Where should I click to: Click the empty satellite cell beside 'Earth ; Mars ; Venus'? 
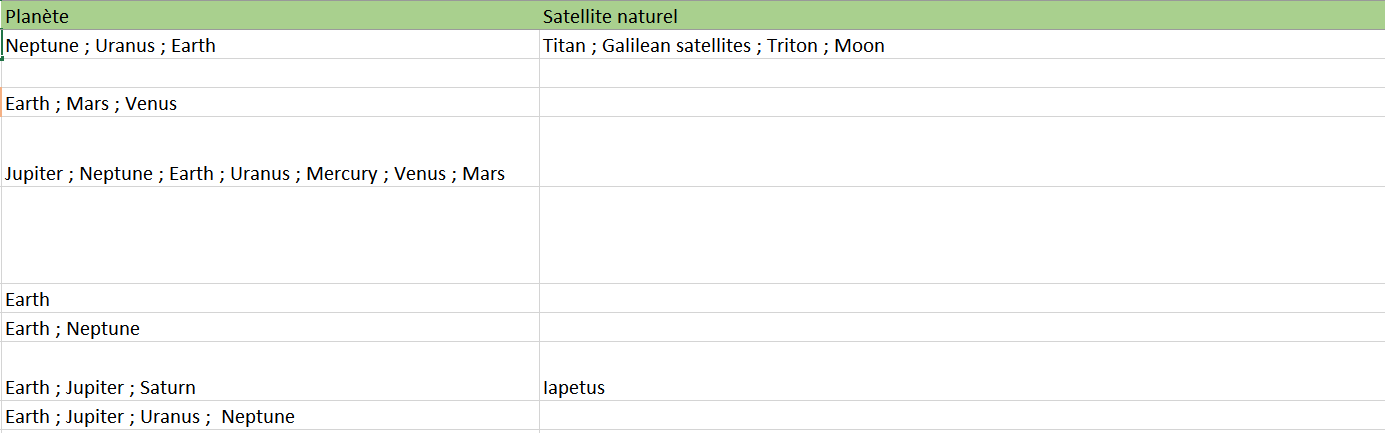[x=960, y=103]
